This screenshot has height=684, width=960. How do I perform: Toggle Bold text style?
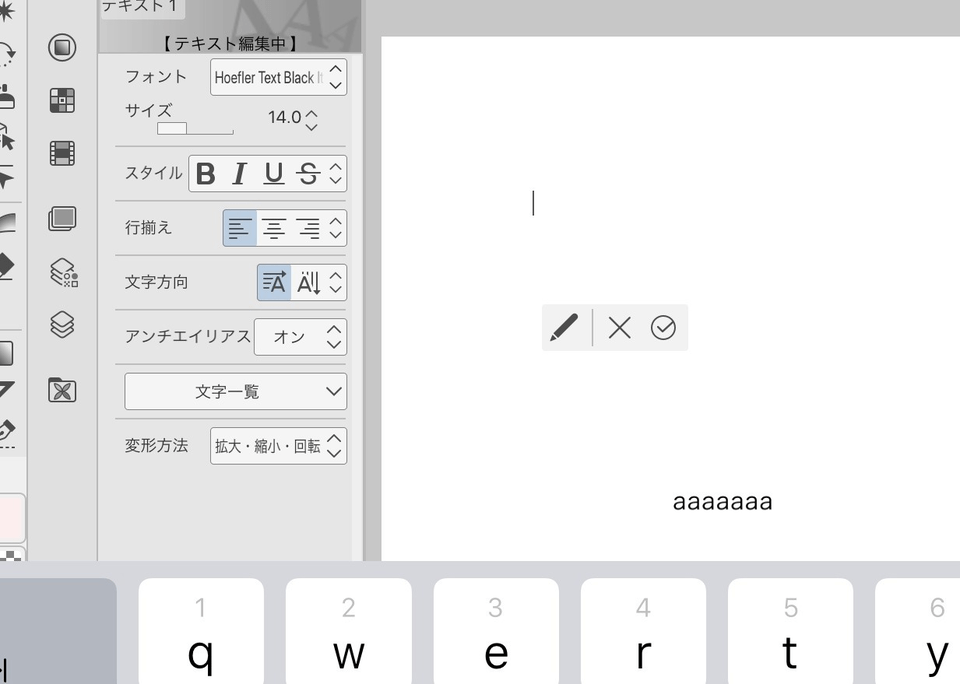pos(206,174)
